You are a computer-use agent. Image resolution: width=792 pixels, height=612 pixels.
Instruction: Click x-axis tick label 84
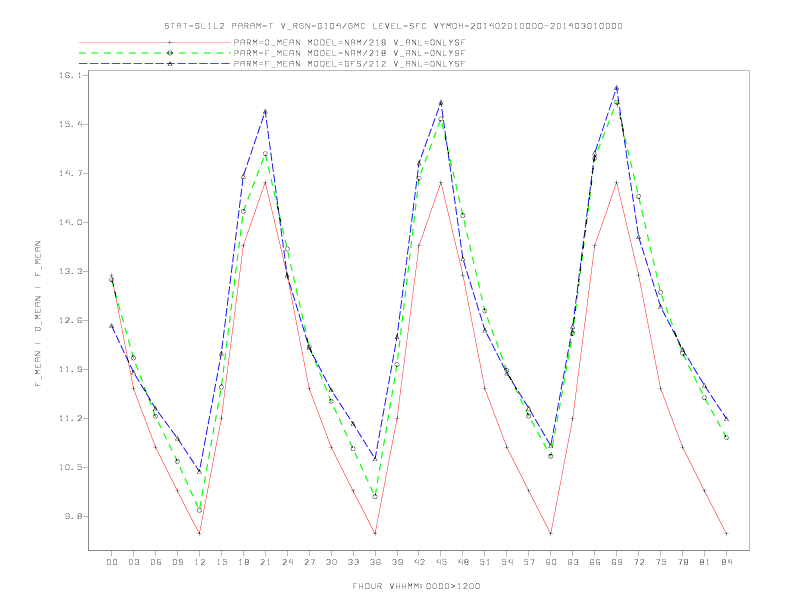[727, 562]
